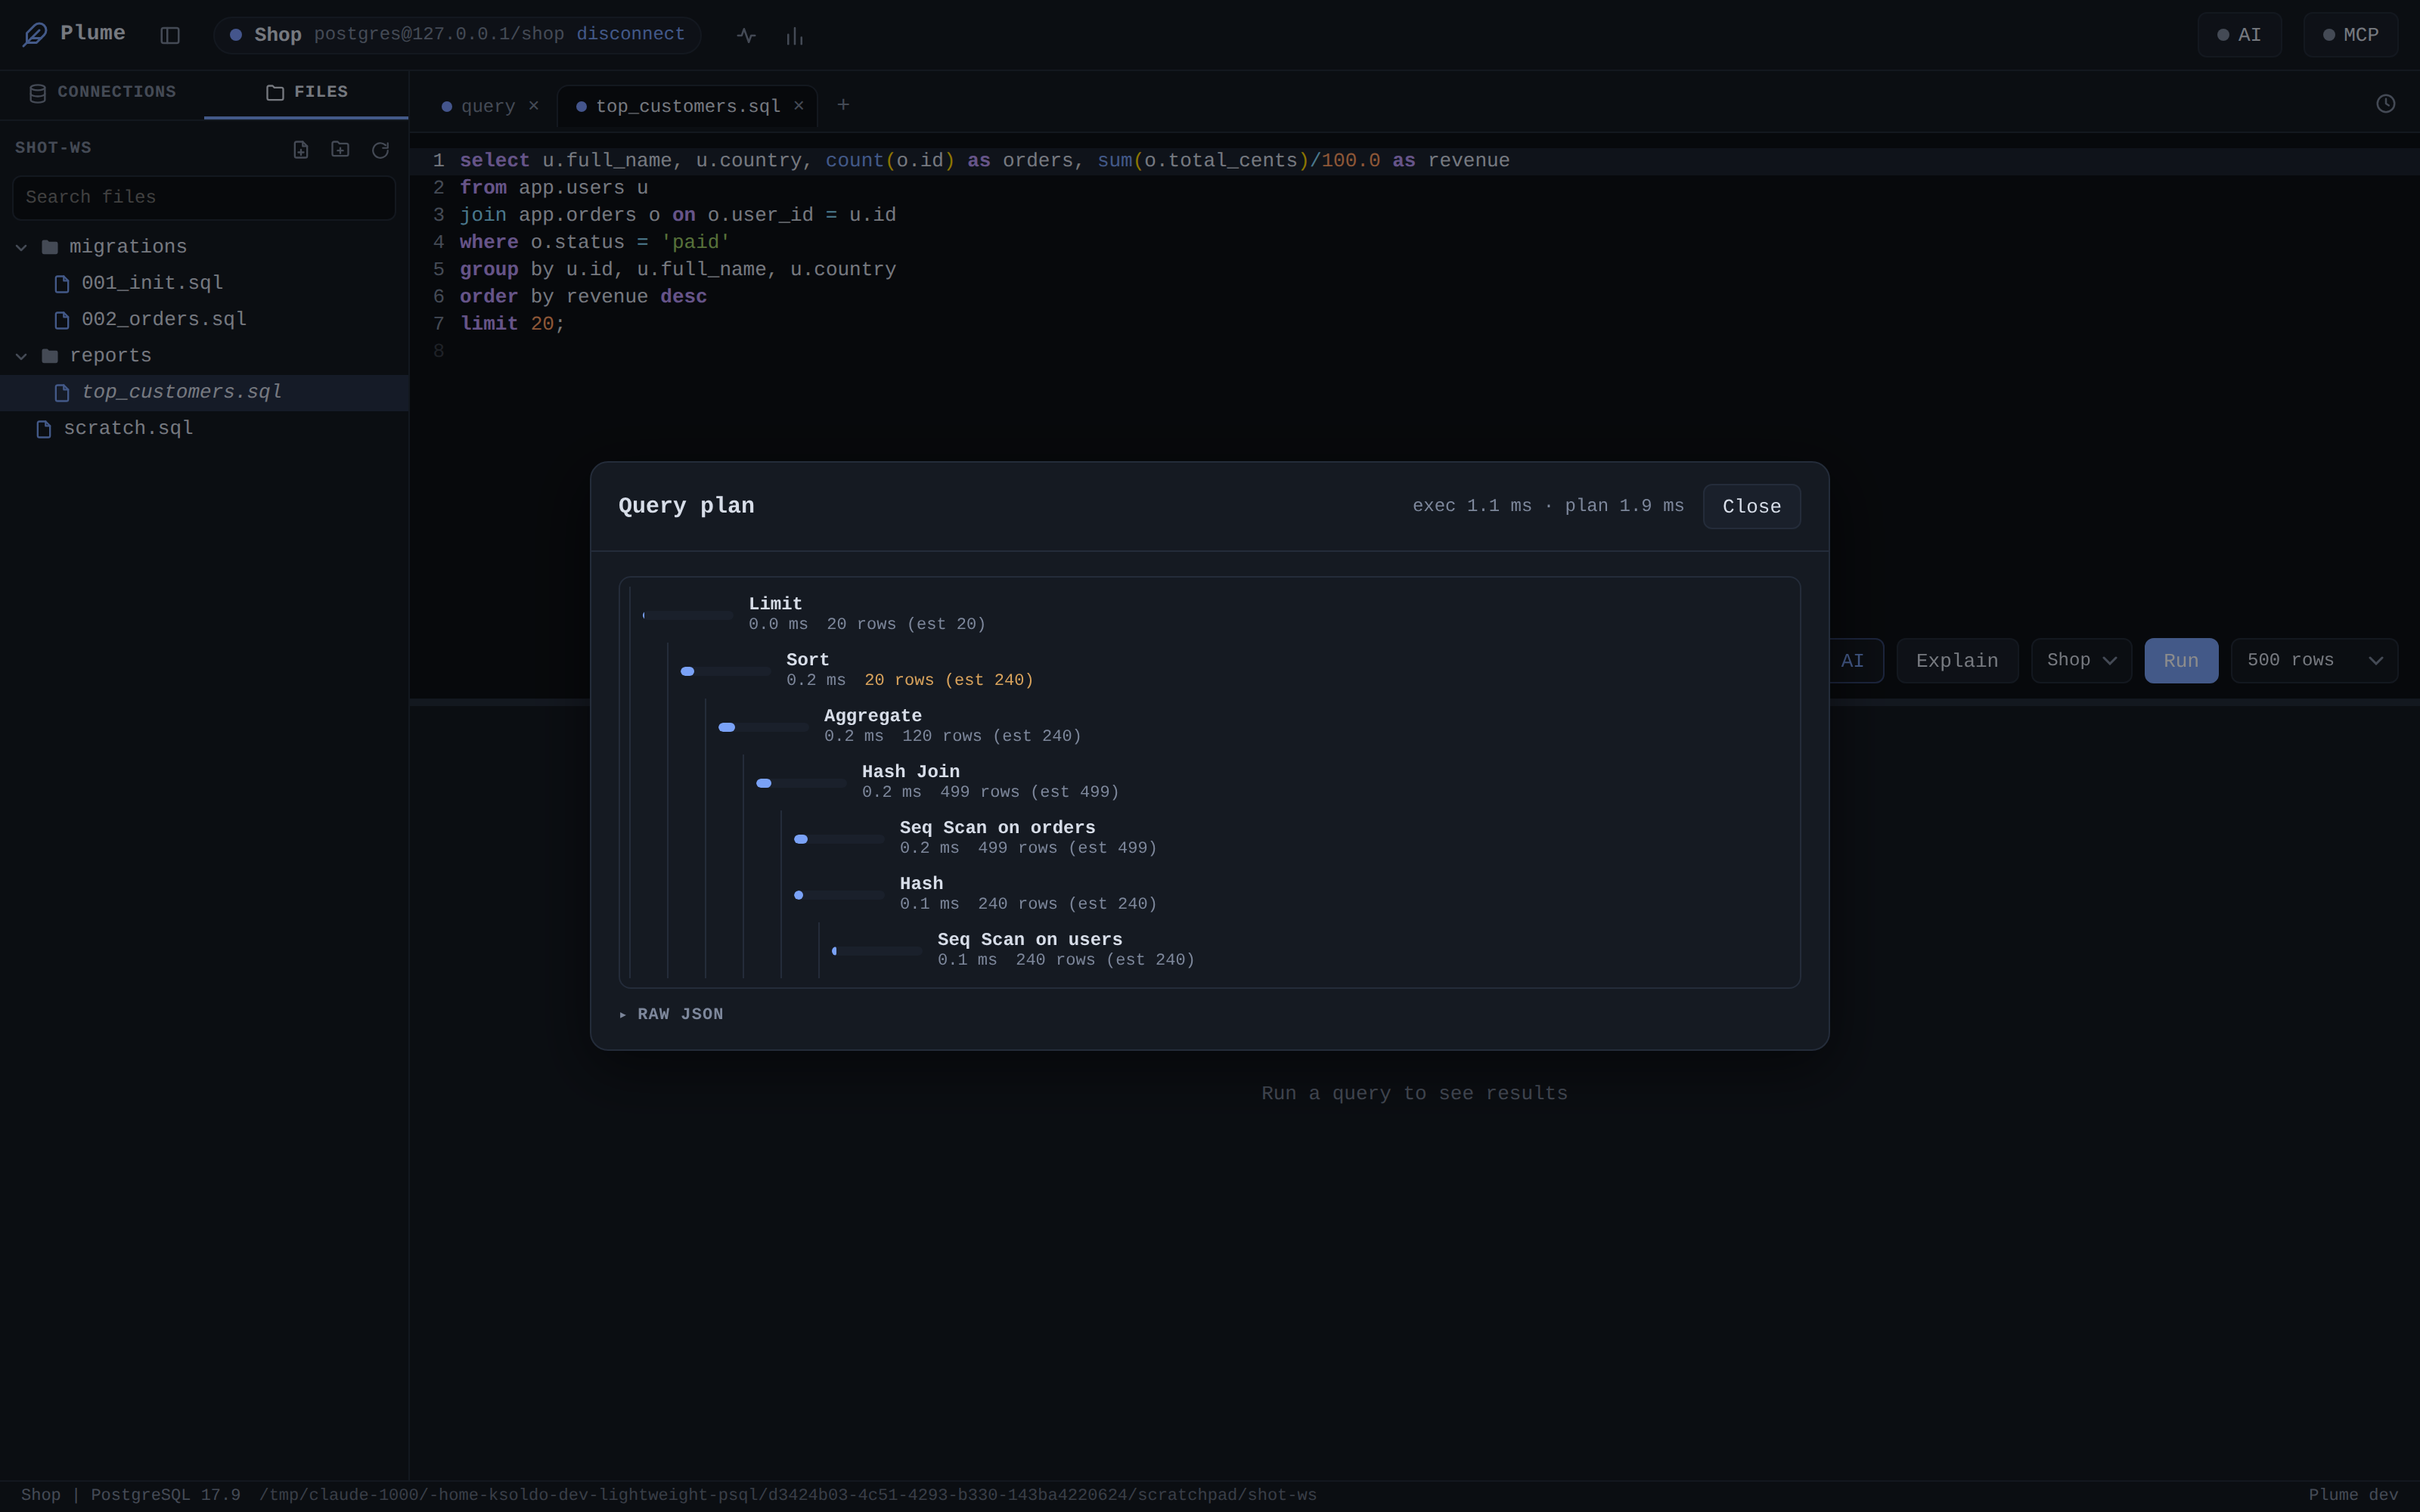This screenshot has width=2420, height=1512.
Task: Refresh the workspace file list
Action: click(380, 150)
